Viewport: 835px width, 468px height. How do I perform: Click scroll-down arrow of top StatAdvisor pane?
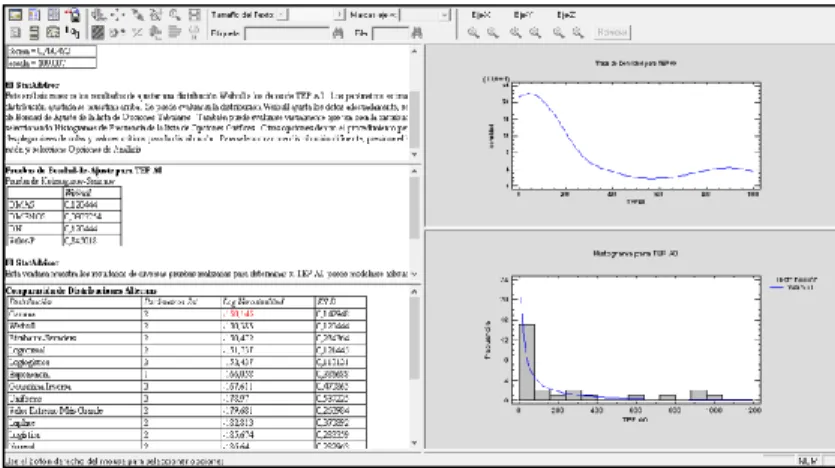[414, 154]
